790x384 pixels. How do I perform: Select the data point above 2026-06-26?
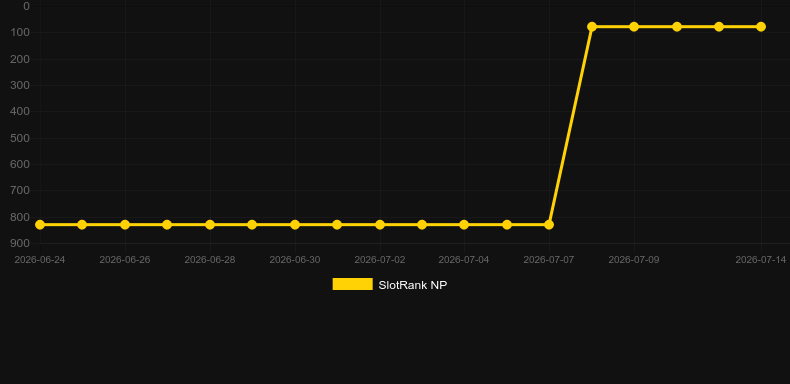click(125, 224)
